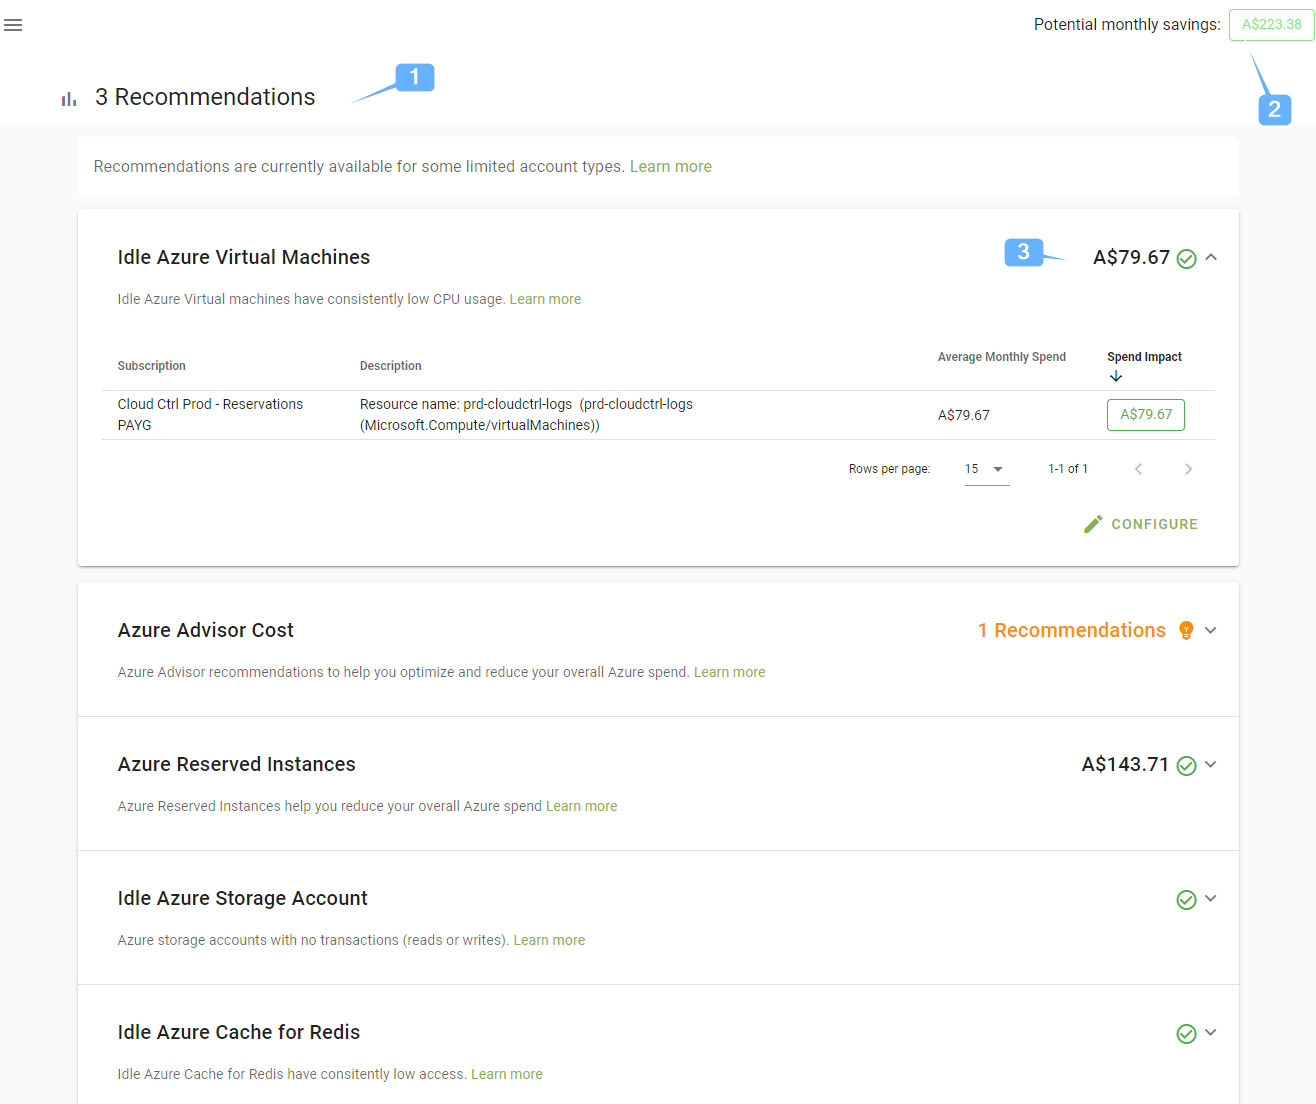Open the navigation hamburger menu
The height and width of the screenshot is (1104, 1316).
[13, 25]
